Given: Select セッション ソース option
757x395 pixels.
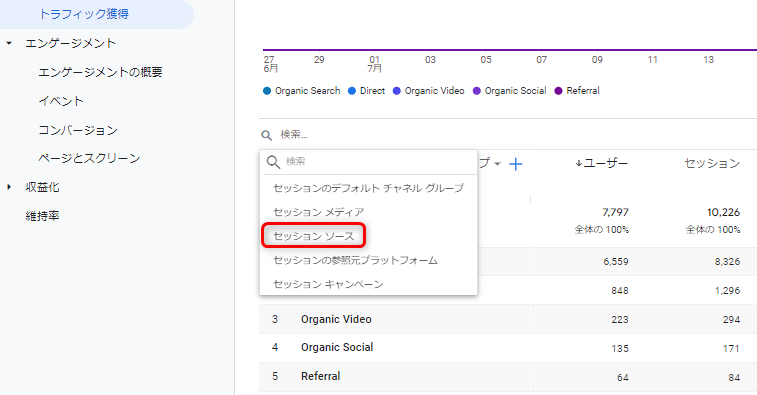Looking at the screenshot, I should [x=368, y=236].
